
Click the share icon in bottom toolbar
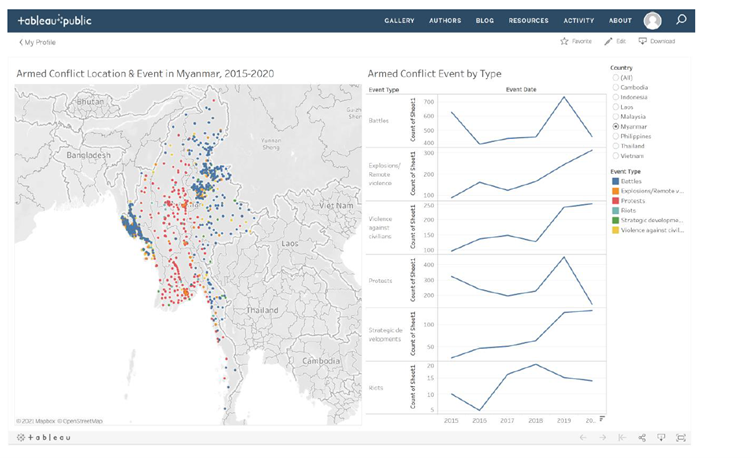(x=641, y=438)
